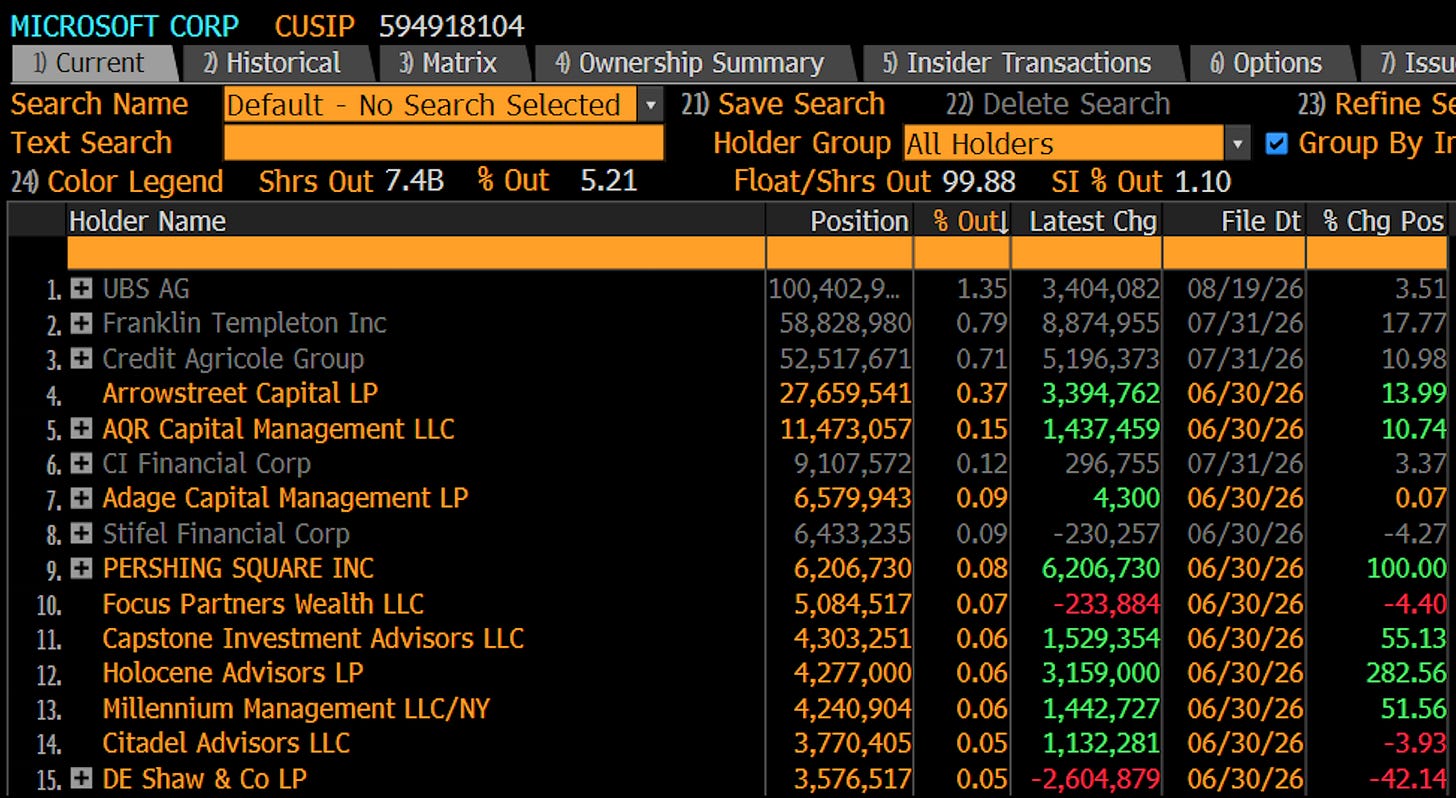The image size is (1456, 798).
Task: Expand Credit Agricole Group holdings
Action: tap(82, 359)
